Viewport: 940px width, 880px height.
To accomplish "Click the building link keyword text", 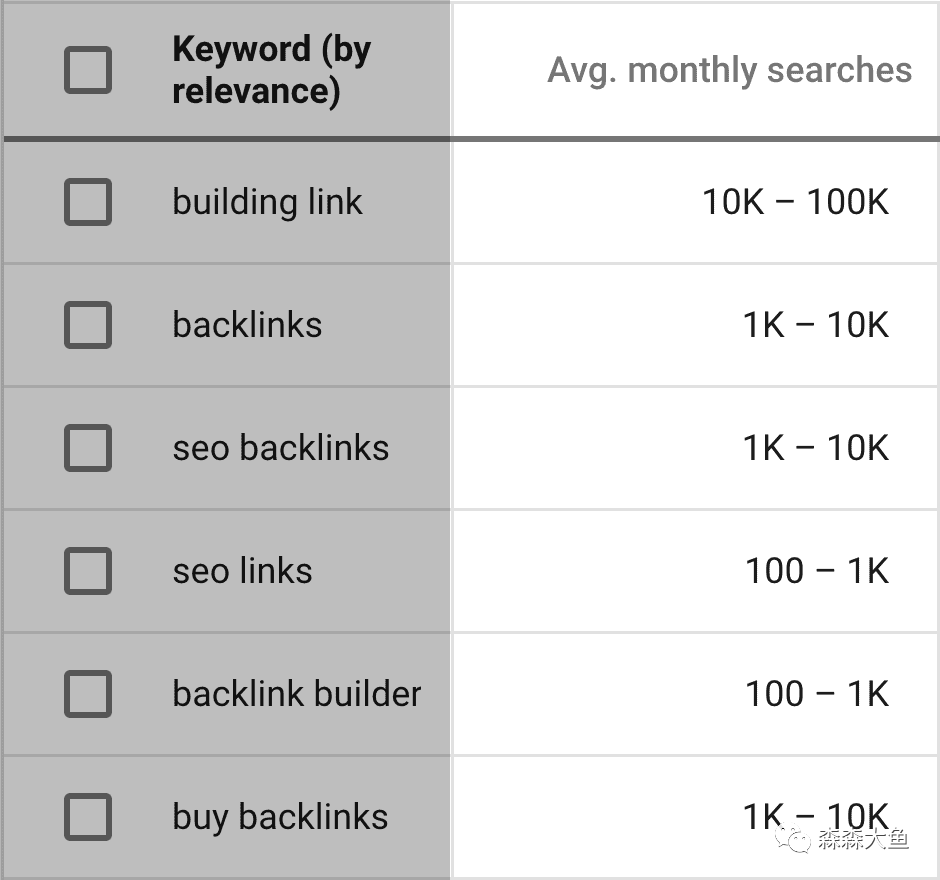I will [267, 202].
